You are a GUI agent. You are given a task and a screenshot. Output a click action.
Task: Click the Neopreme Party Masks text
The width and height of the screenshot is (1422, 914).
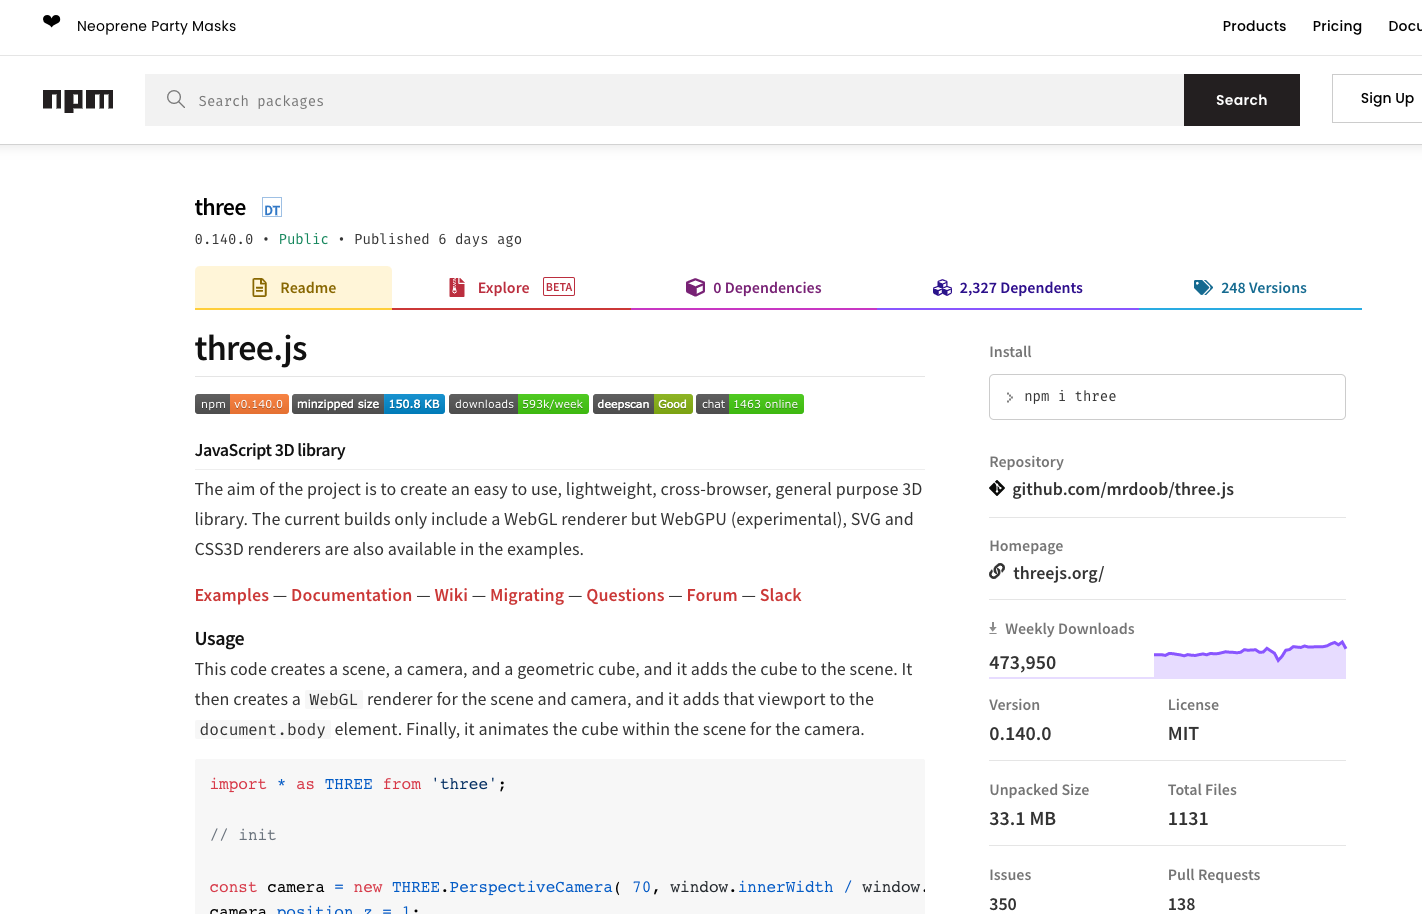tap(156, 26)
